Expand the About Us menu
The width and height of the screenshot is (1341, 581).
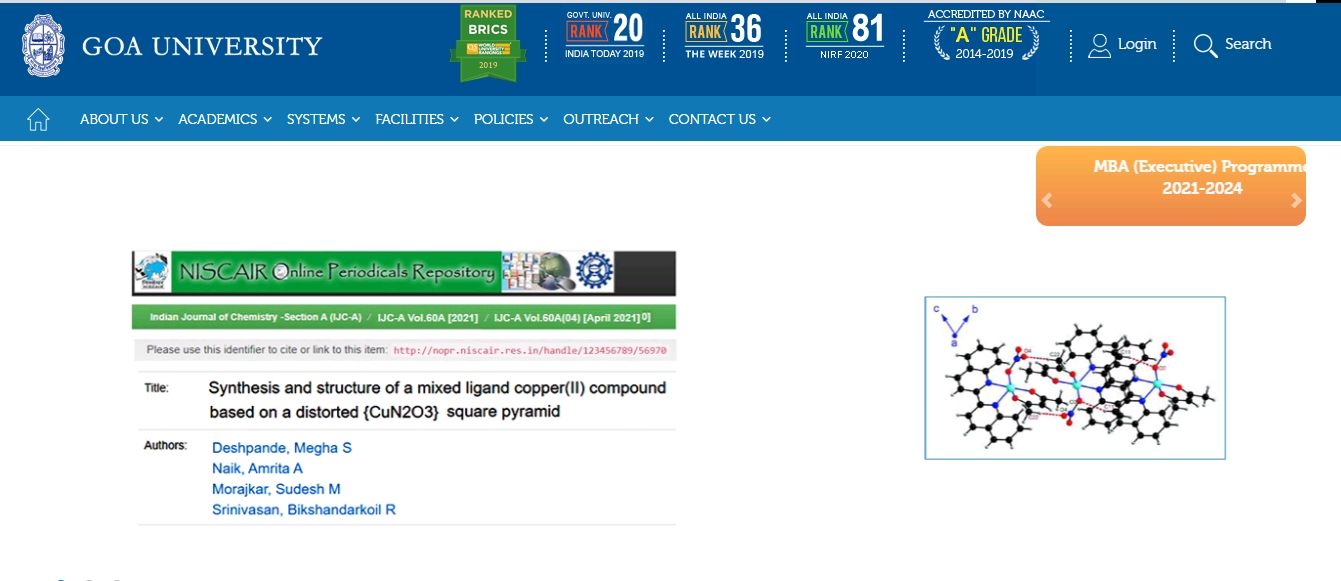[121, 119]
